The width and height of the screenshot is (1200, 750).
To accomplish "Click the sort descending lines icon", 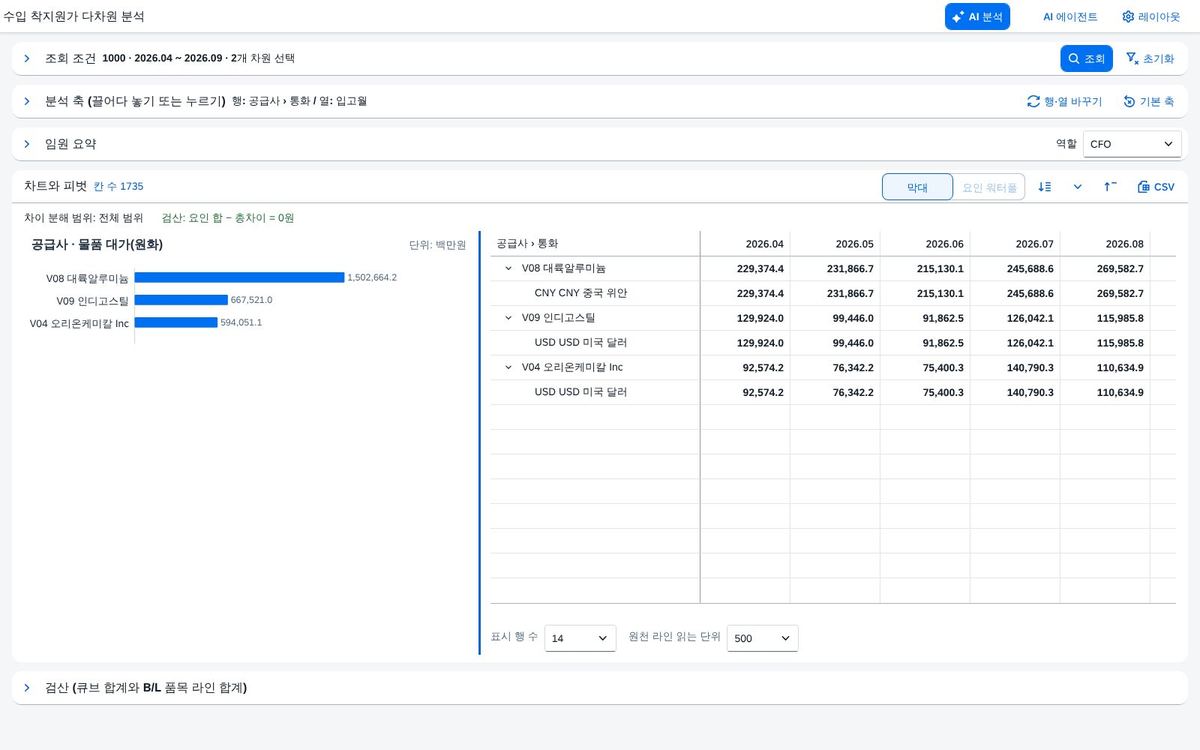I will 1045,187.
